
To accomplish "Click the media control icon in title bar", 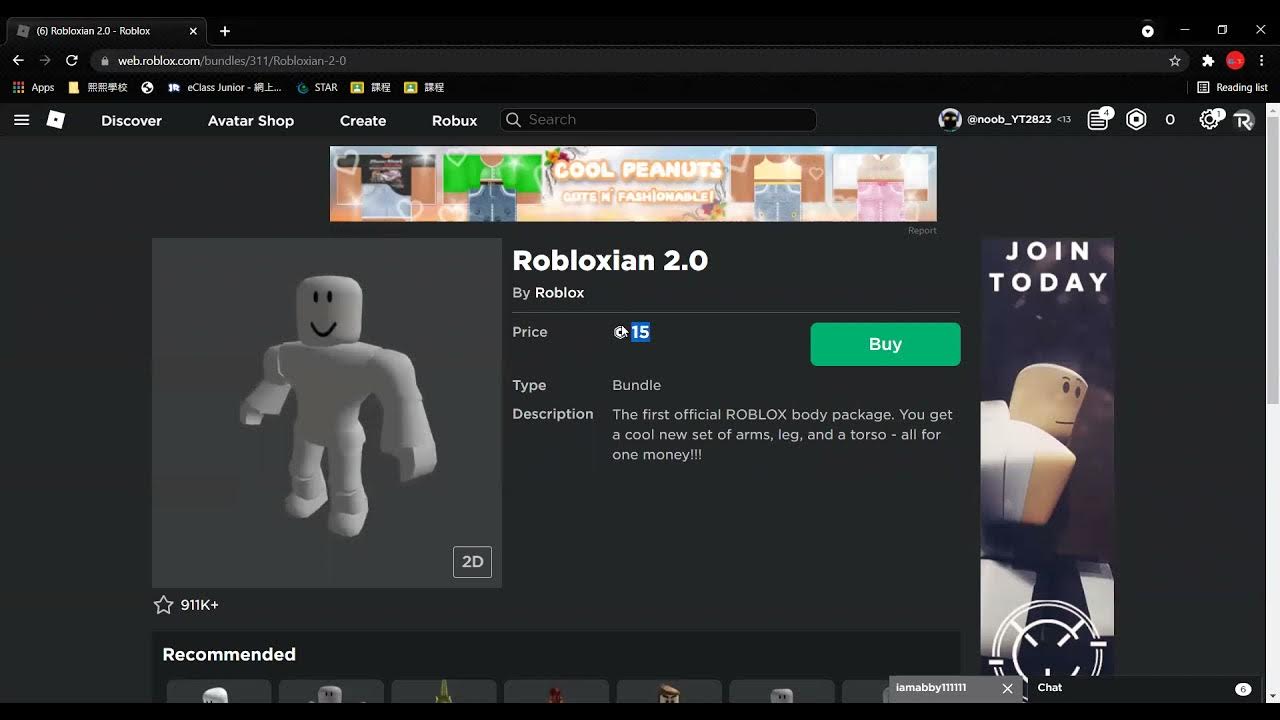I will [1148, 31].
